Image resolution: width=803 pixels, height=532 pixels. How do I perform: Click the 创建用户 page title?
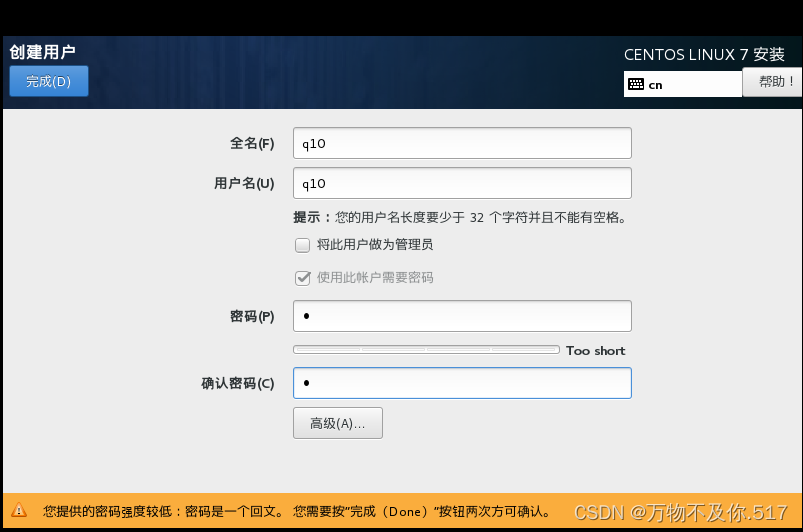(43, 52)
